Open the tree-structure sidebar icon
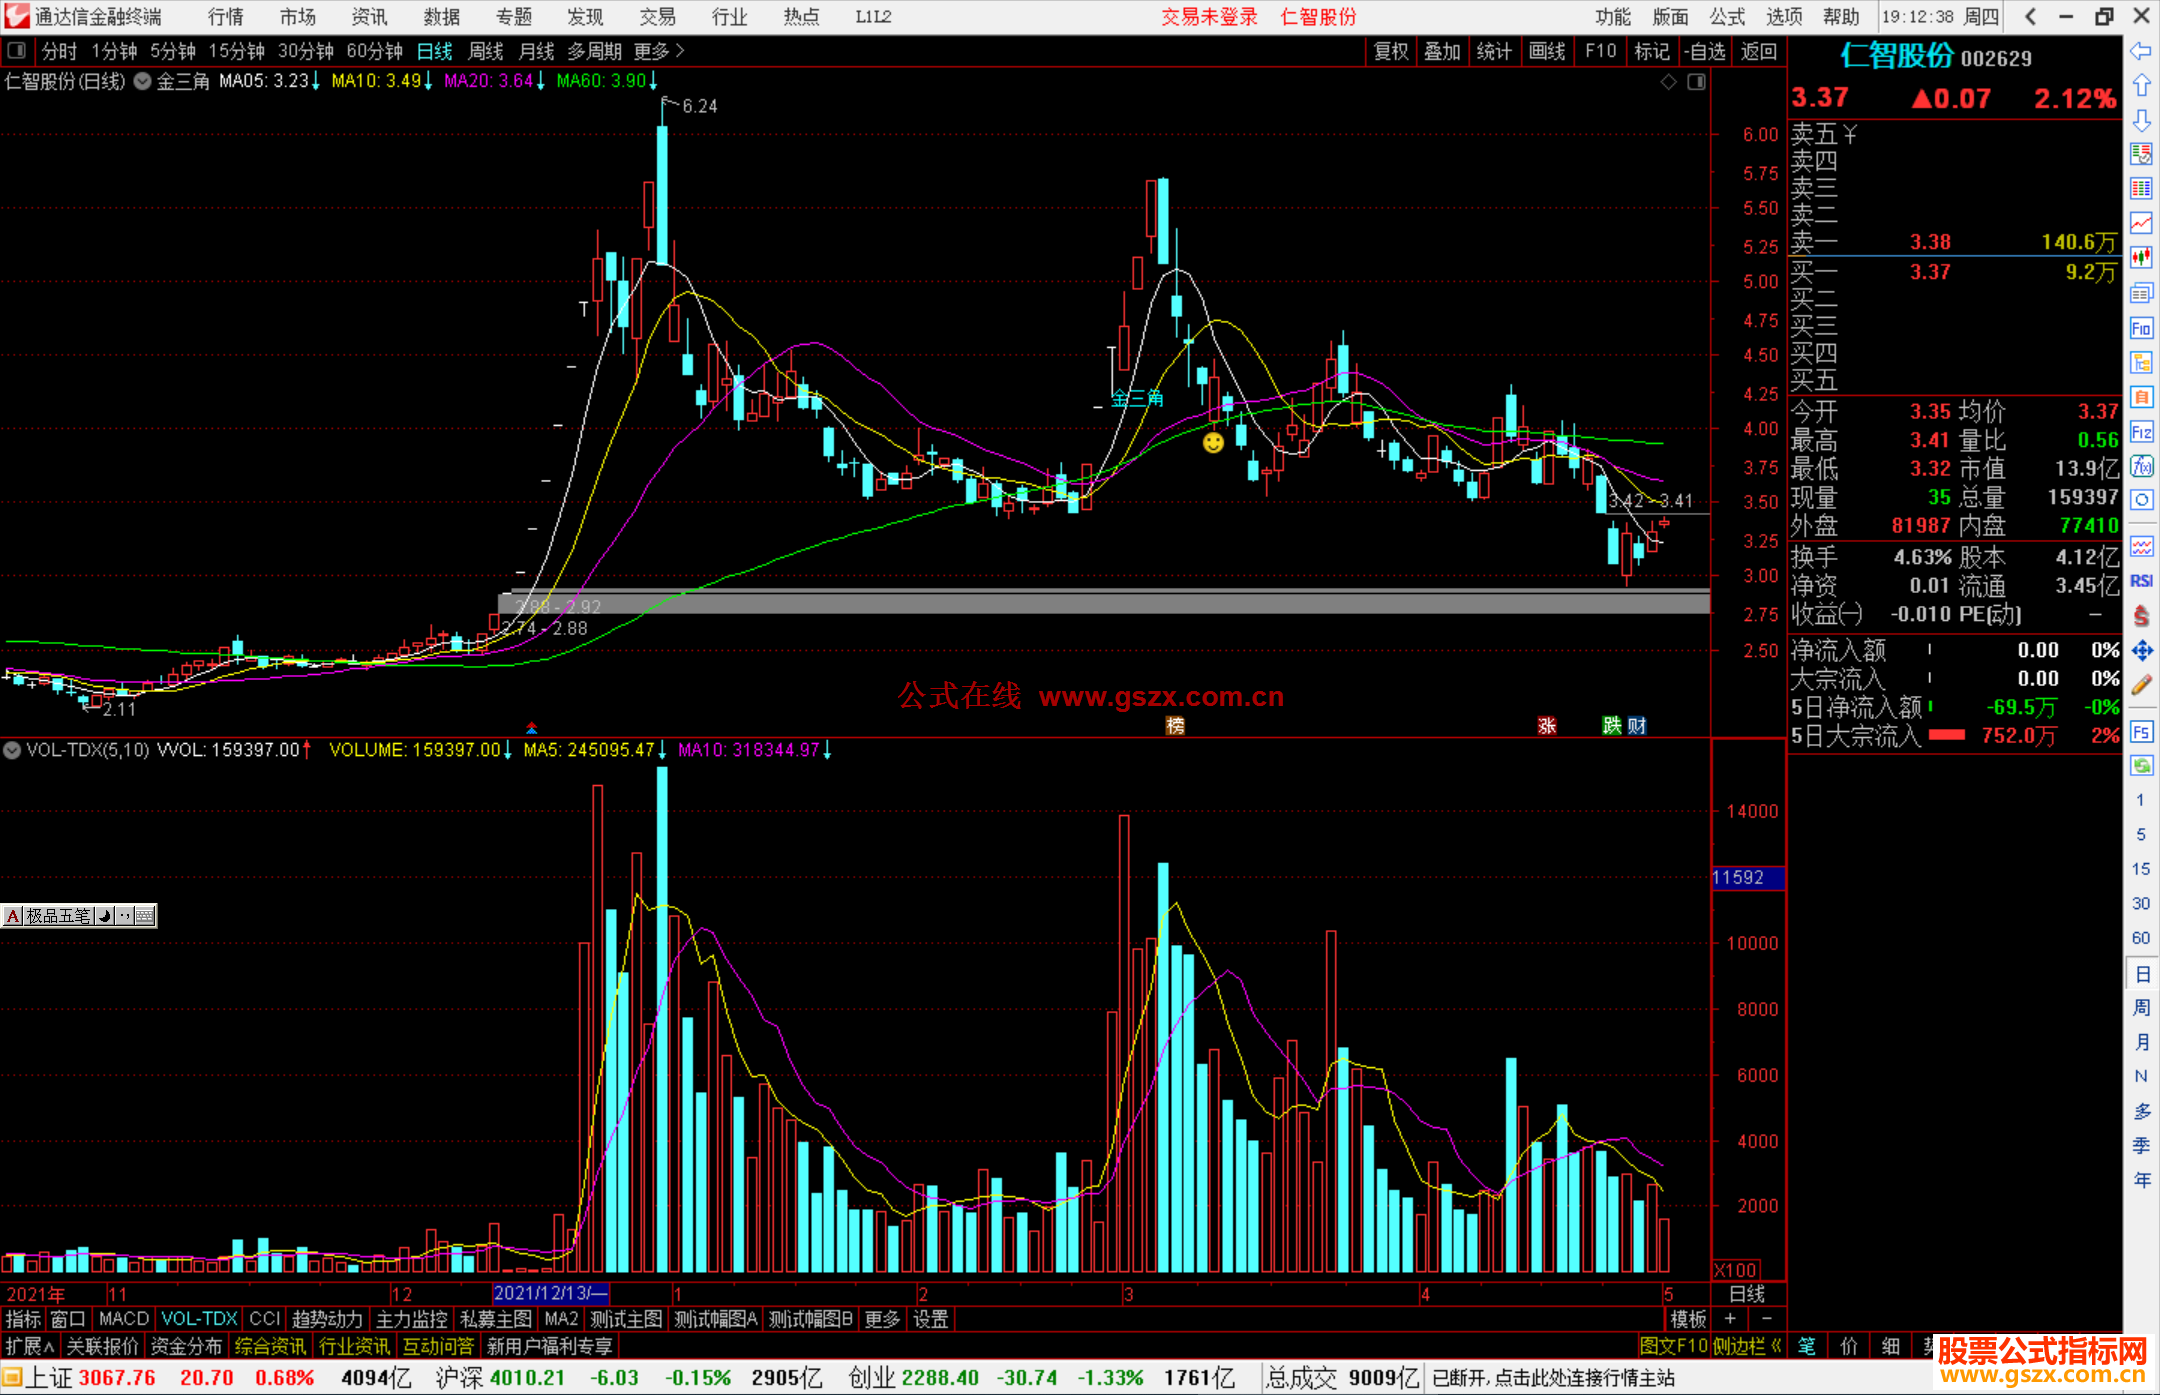This screenshot has width=2160, height=1395. tap(2141, 363)
